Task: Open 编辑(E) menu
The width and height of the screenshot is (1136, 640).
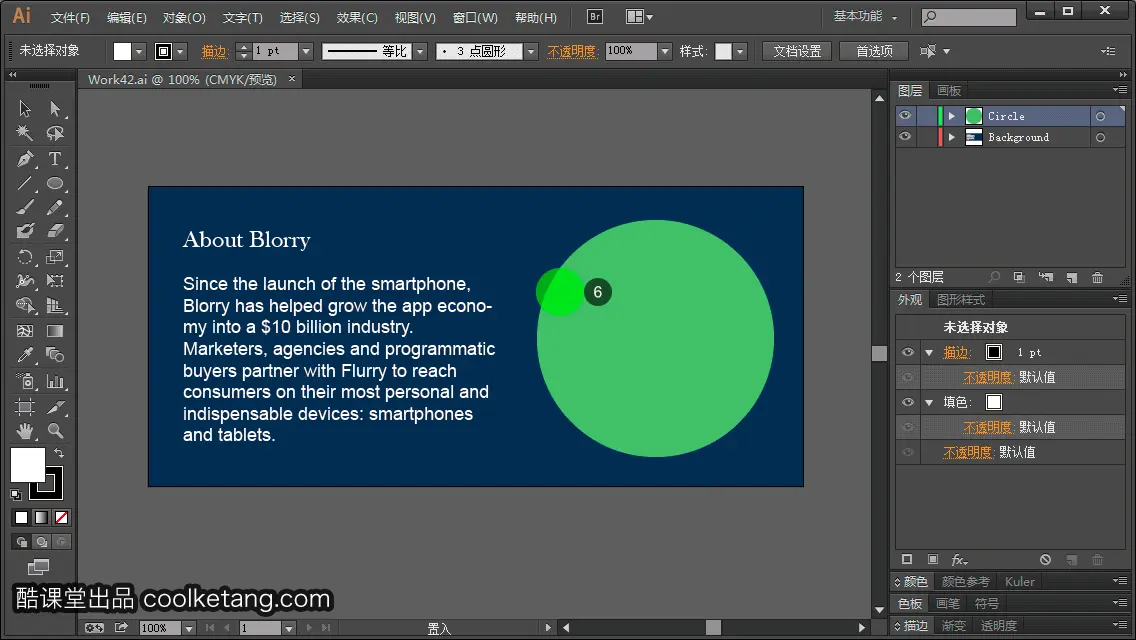Action: (127, 17)
